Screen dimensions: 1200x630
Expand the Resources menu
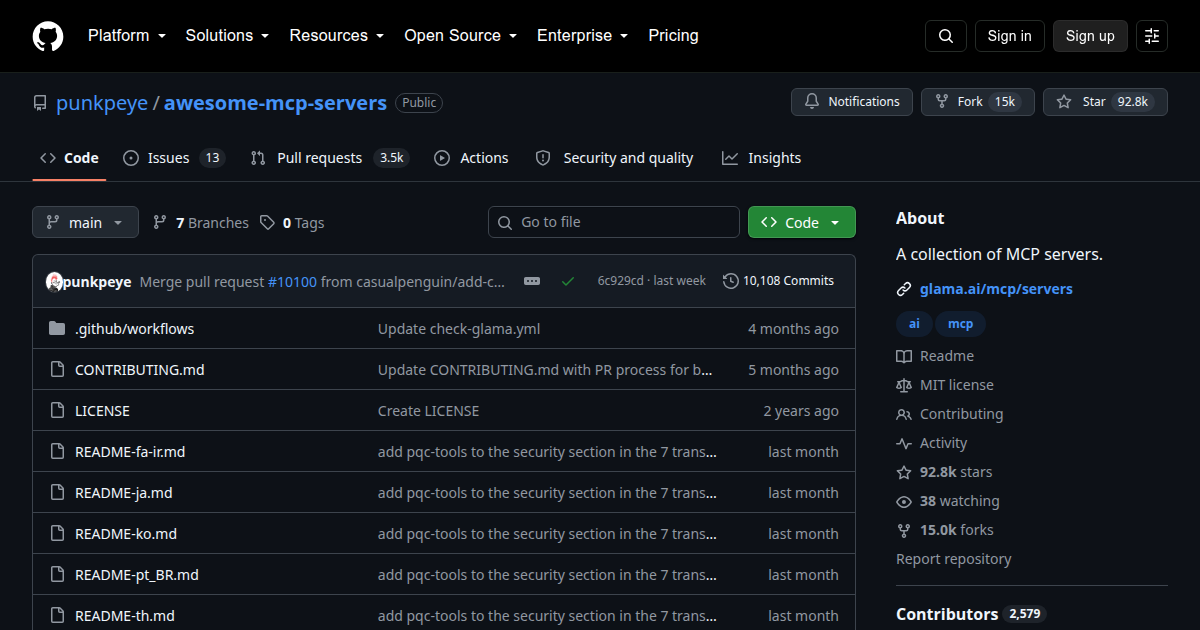pyautogui.click(x=337, y=36)
